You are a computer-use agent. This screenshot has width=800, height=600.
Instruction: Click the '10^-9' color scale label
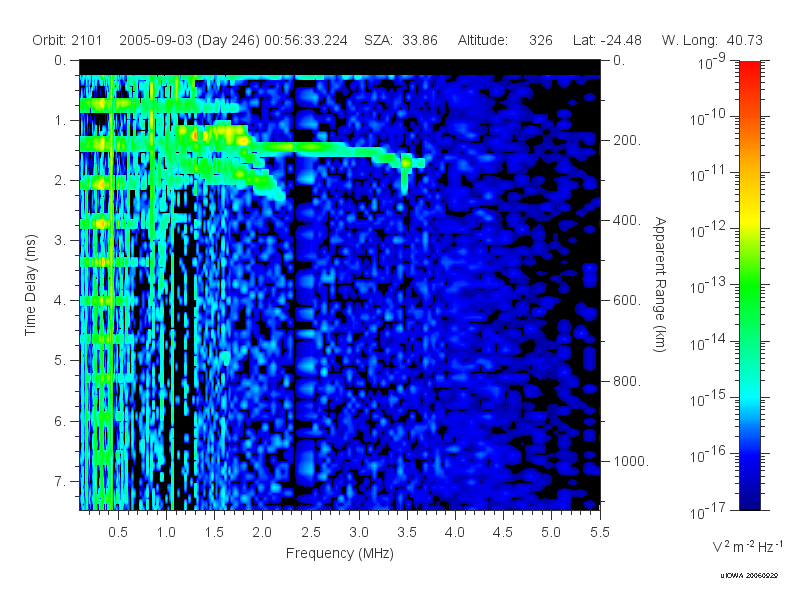click(712, 61)
